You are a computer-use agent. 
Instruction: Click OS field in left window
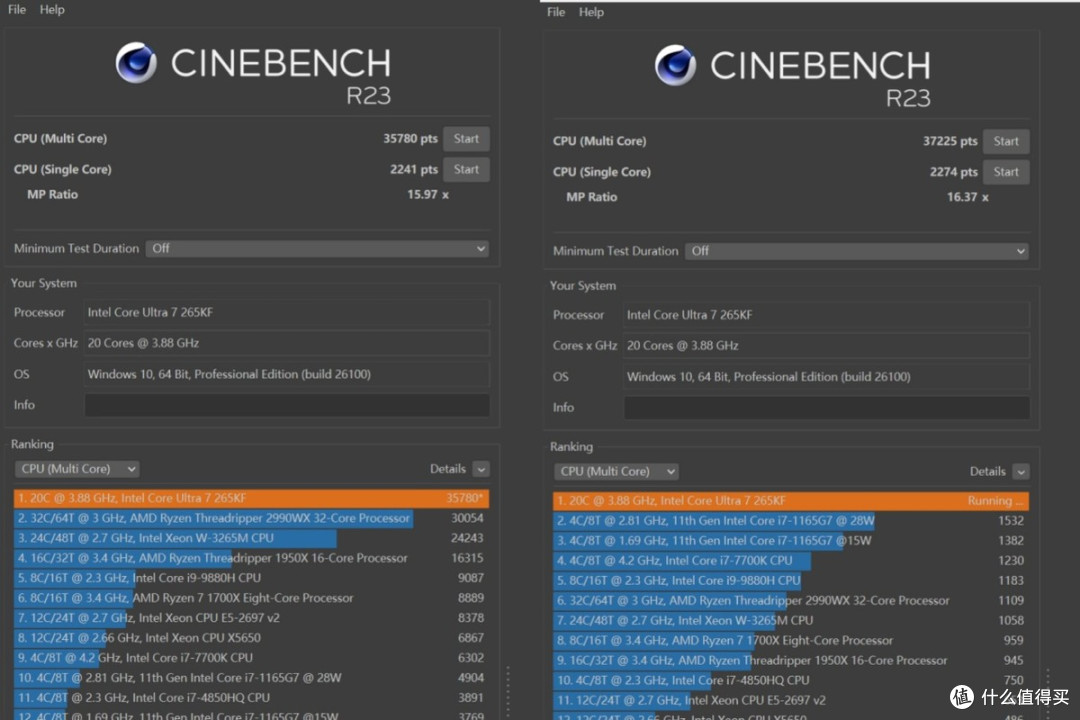(287, 374)
